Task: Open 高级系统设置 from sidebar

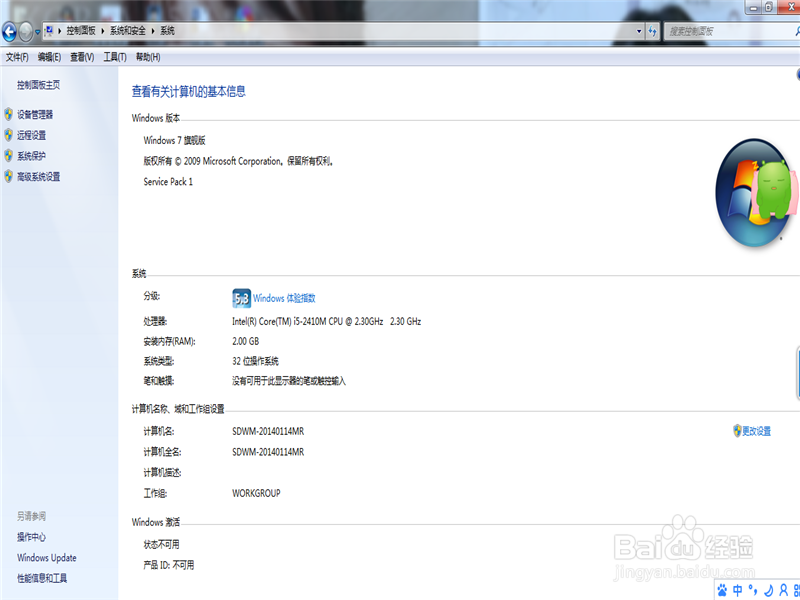Action: pos(39,177)
